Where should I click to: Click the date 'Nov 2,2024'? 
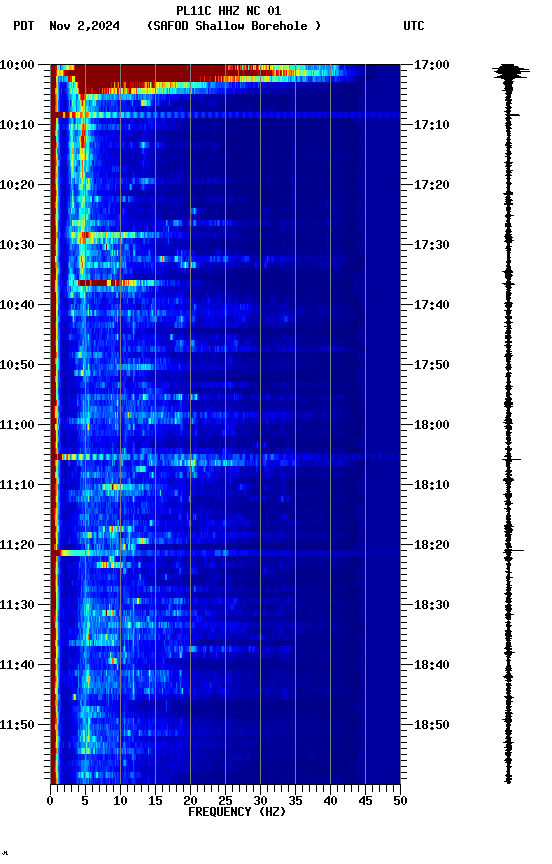click(84, 26)
